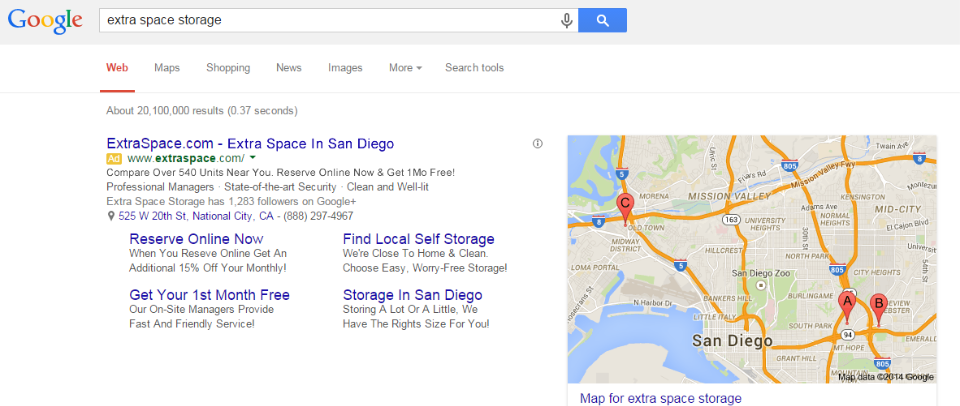Open Map for extra space storage link
This screenshot has height=406, width=960.
click(x=661, y=398)
